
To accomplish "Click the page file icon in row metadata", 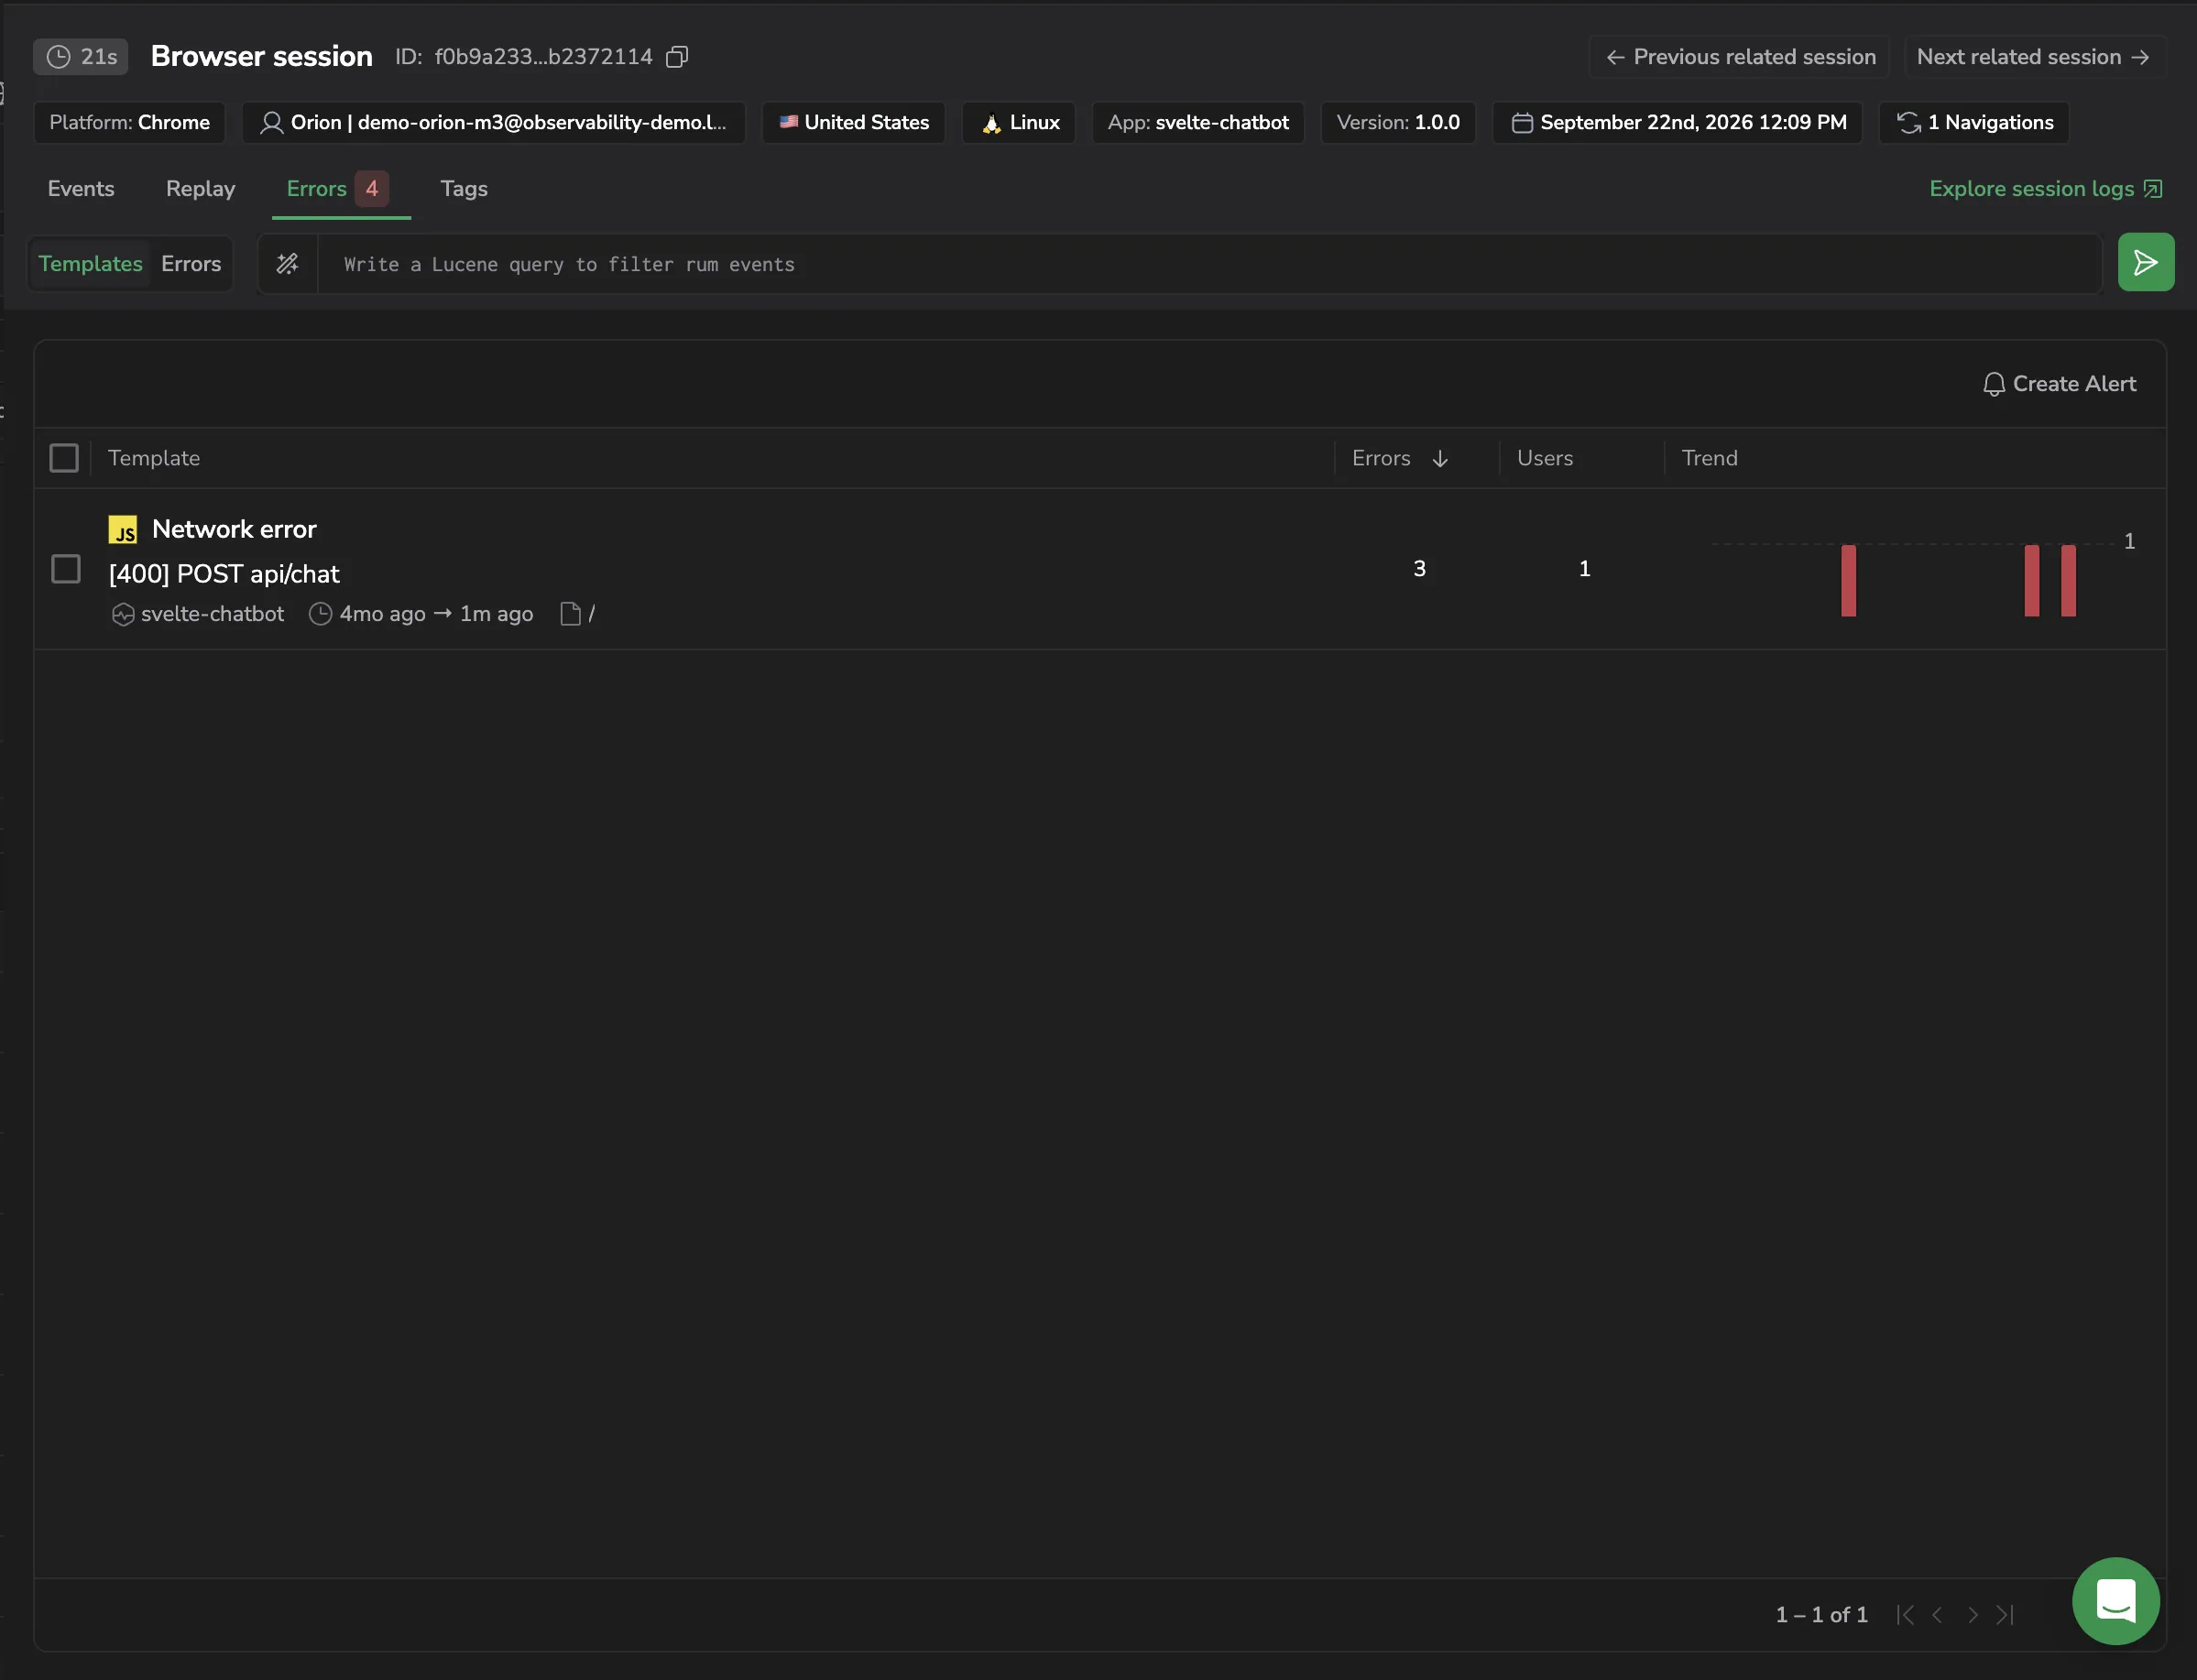I will pos(570,614).
